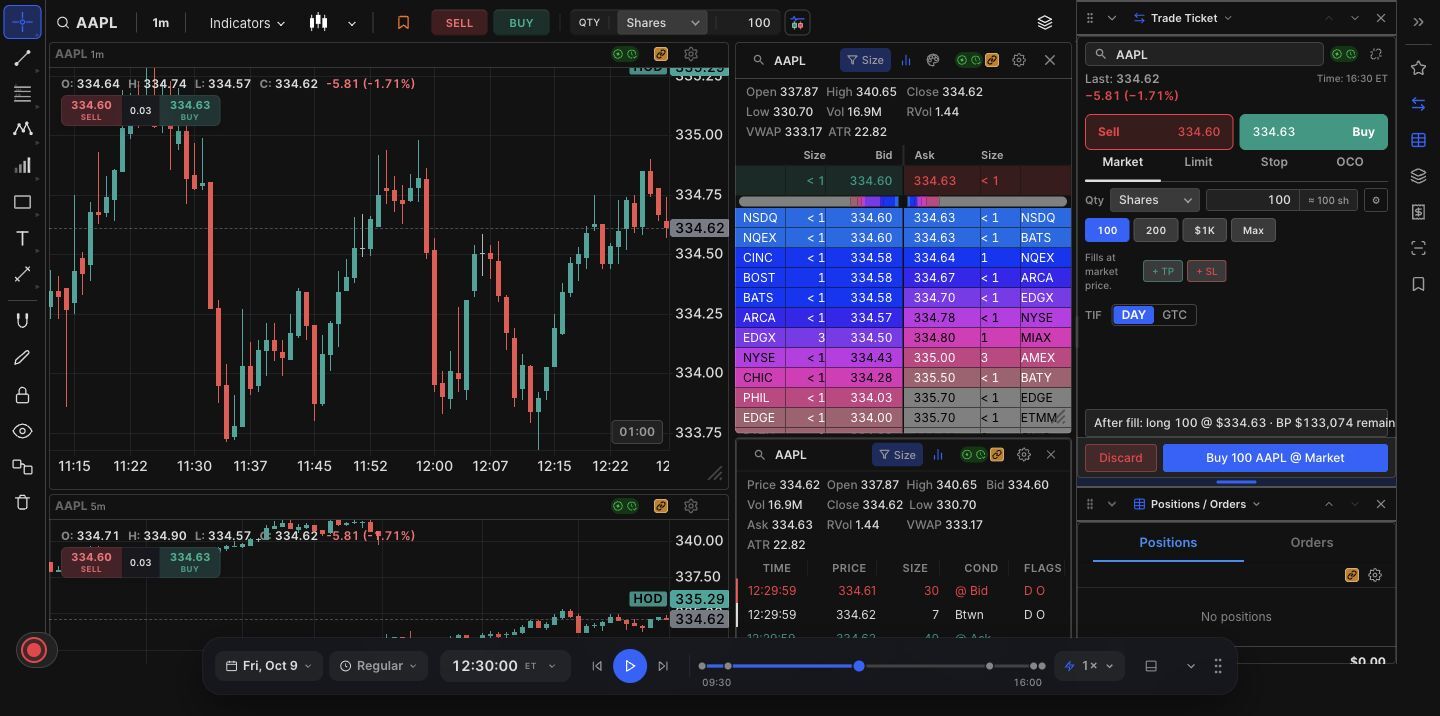Discard the trade ticket order
Image resolution: width=1440 pixels, height=716 pixels.
click(1120, 458)
